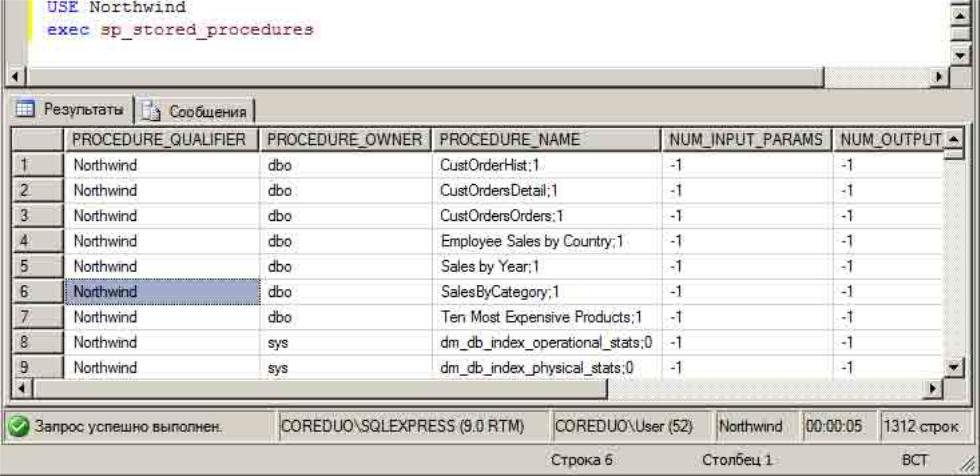Select the PROCEDURE_OWNER column header
Image resolution: width=980 pixels, height=476 pixels.
pyautogui.click(x=345, y=141)
